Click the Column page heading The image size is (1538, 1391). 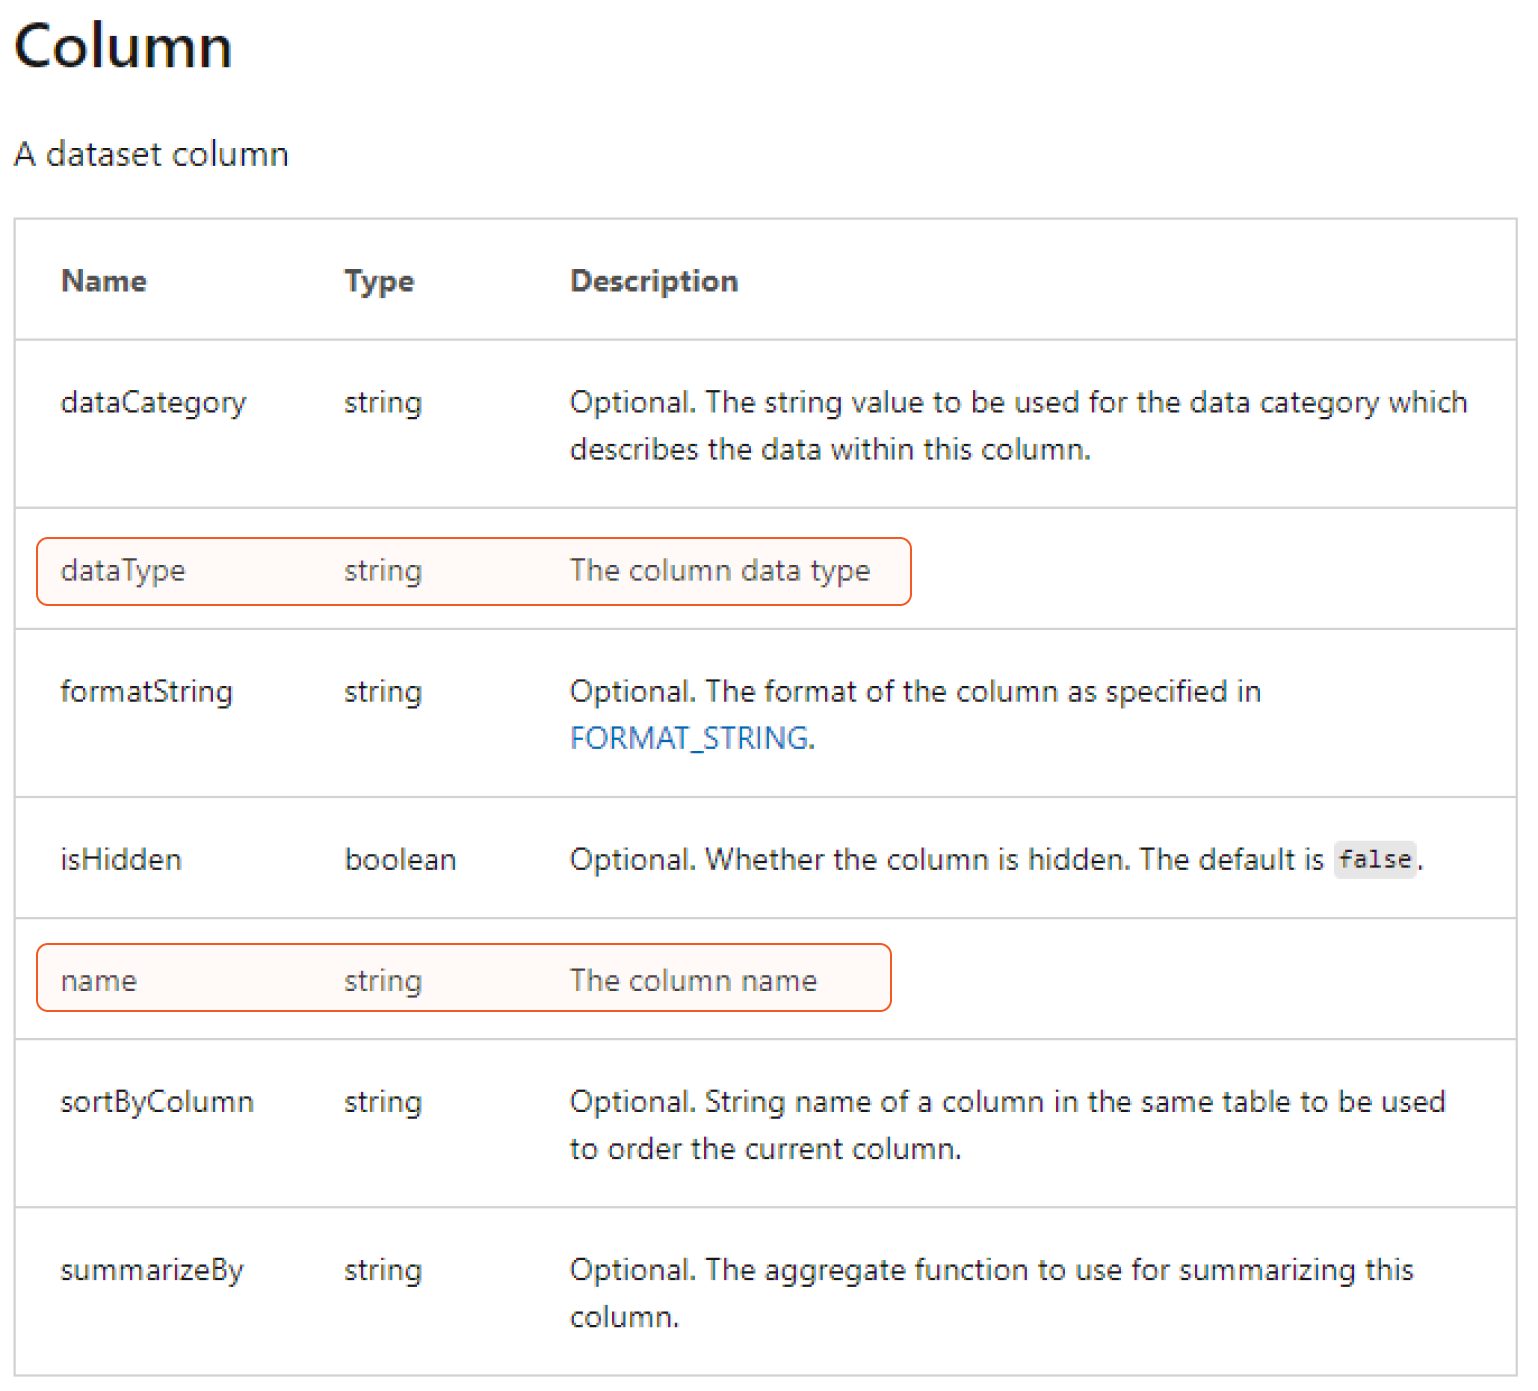123,47
